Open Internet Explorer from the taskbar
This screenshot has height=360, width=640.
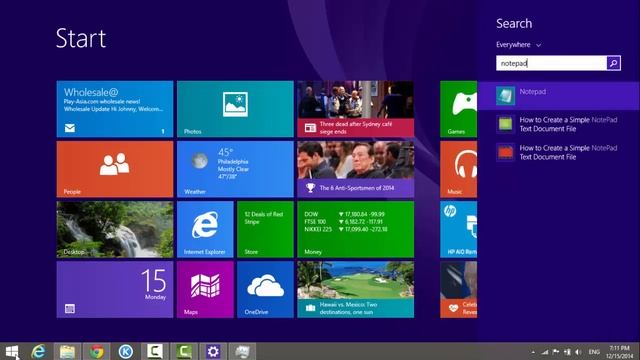point(38,351)
